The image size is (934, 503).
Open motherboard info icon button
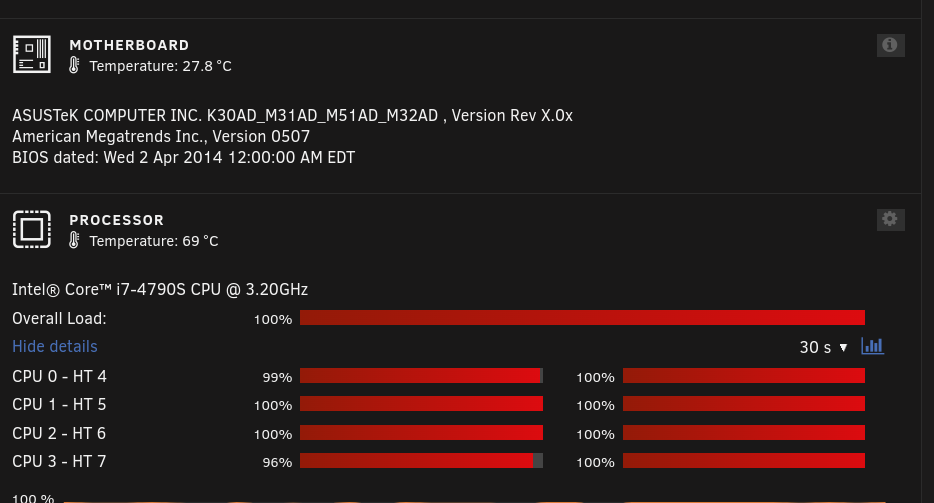click(x=891, y=45)
